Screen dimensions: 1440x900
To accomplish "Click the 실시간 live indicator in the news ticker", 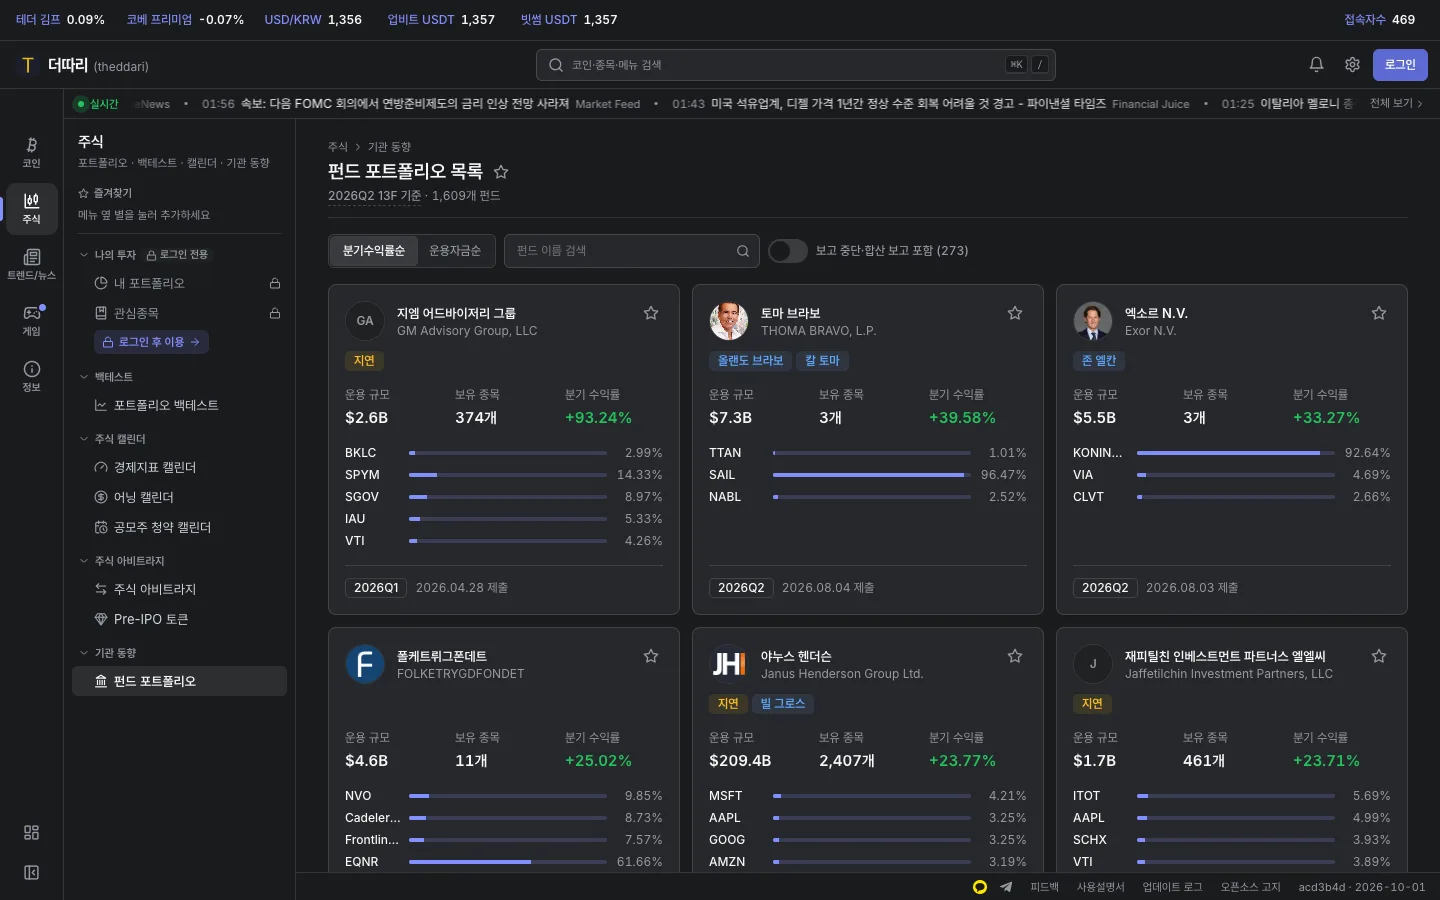I will 97,104.
